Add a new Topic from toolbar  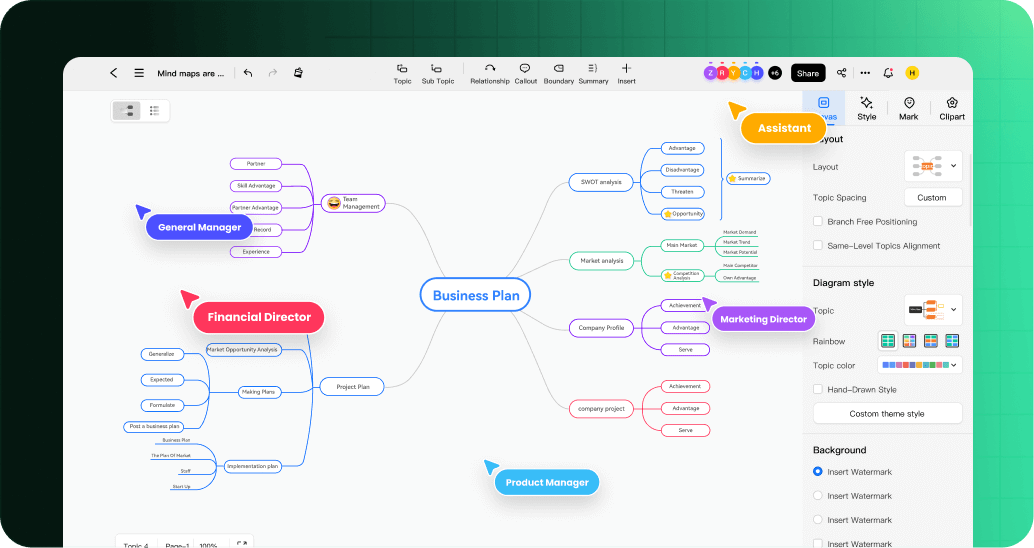(402, 73)
